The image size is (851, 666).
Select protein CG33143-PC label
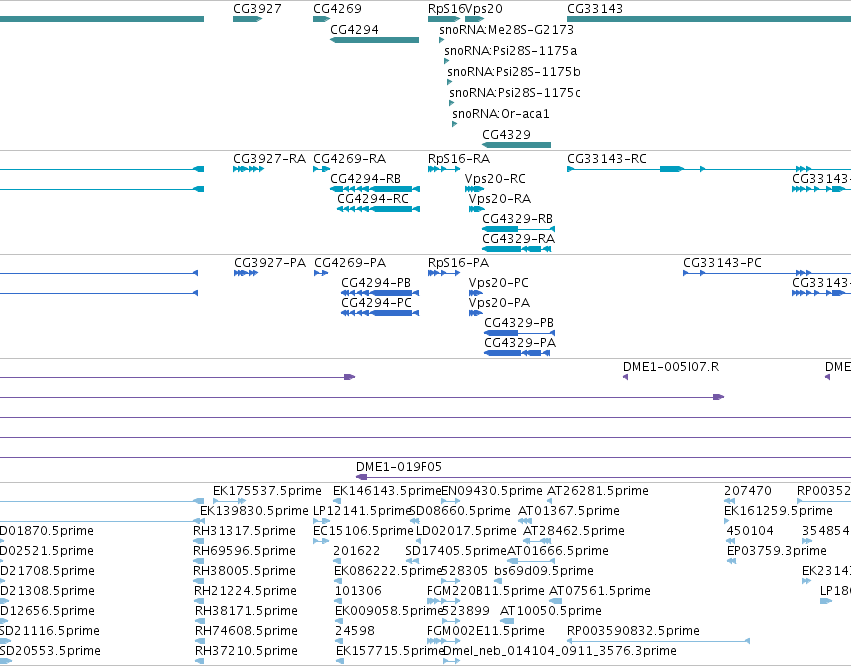pyautogui.click(x=722, y=263)
